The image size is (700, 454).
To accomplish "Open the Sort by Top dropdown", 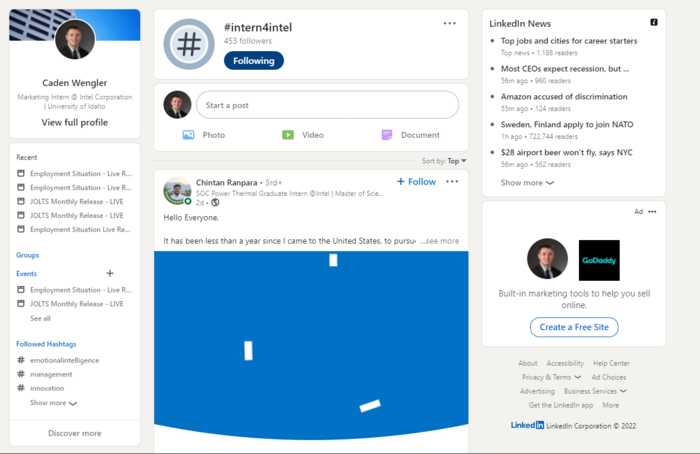I will pyautogui.click(x=456, y=160).
